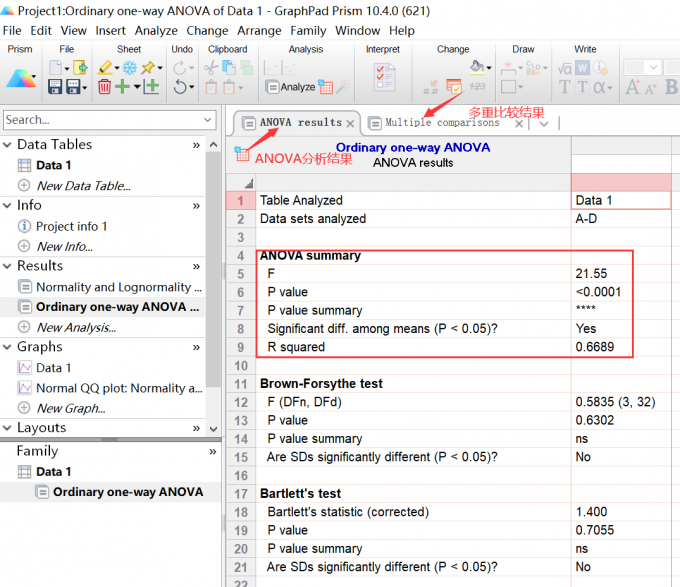This screenshot has width=680, height=587.
Task: Save the project with floppy disk icon
Action: 55,87
